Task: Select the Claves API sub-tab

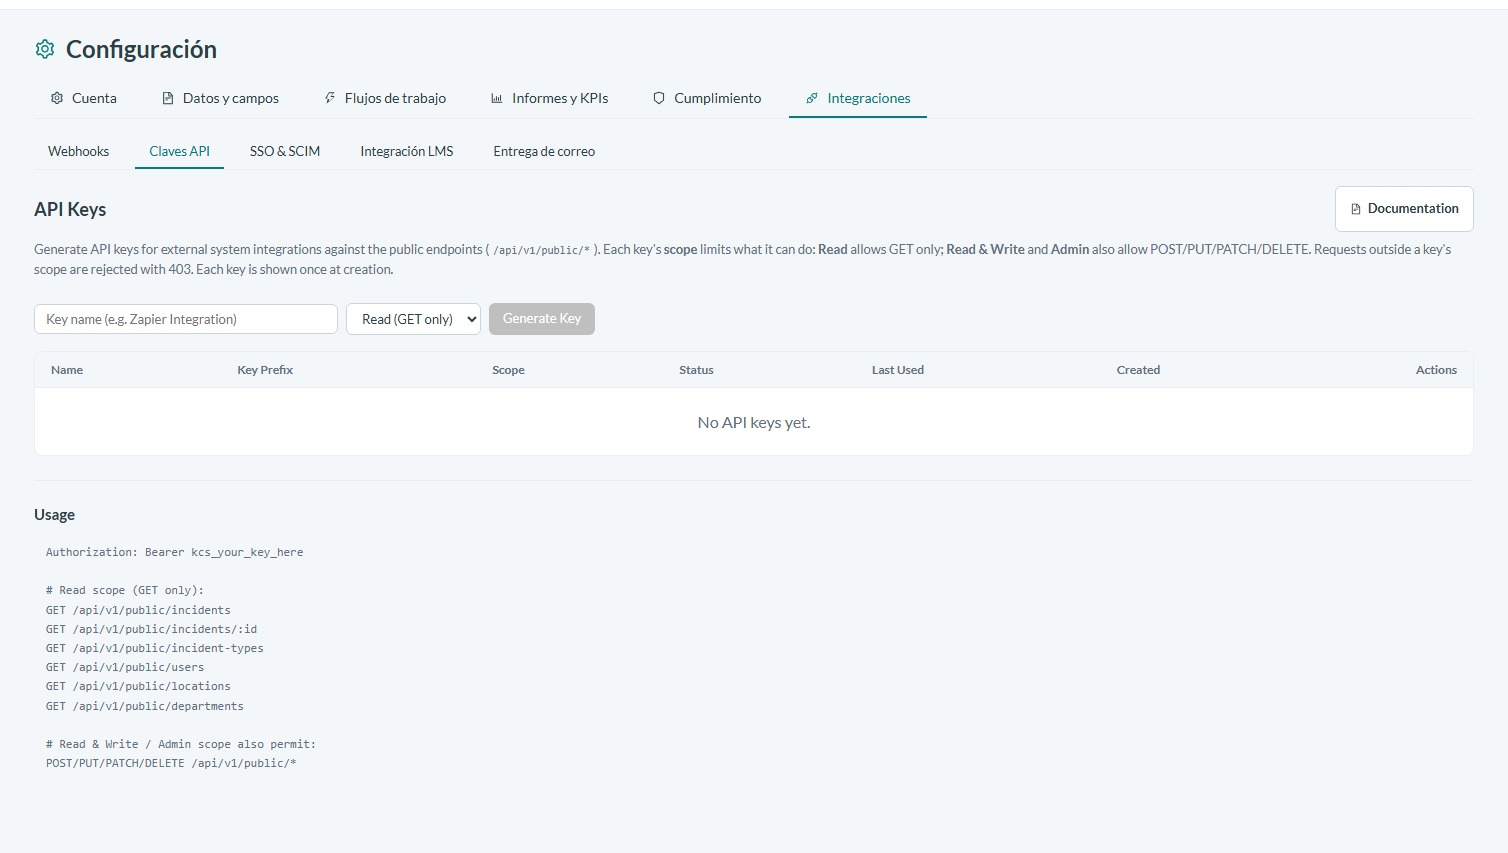Action: [x=180, y=151]
